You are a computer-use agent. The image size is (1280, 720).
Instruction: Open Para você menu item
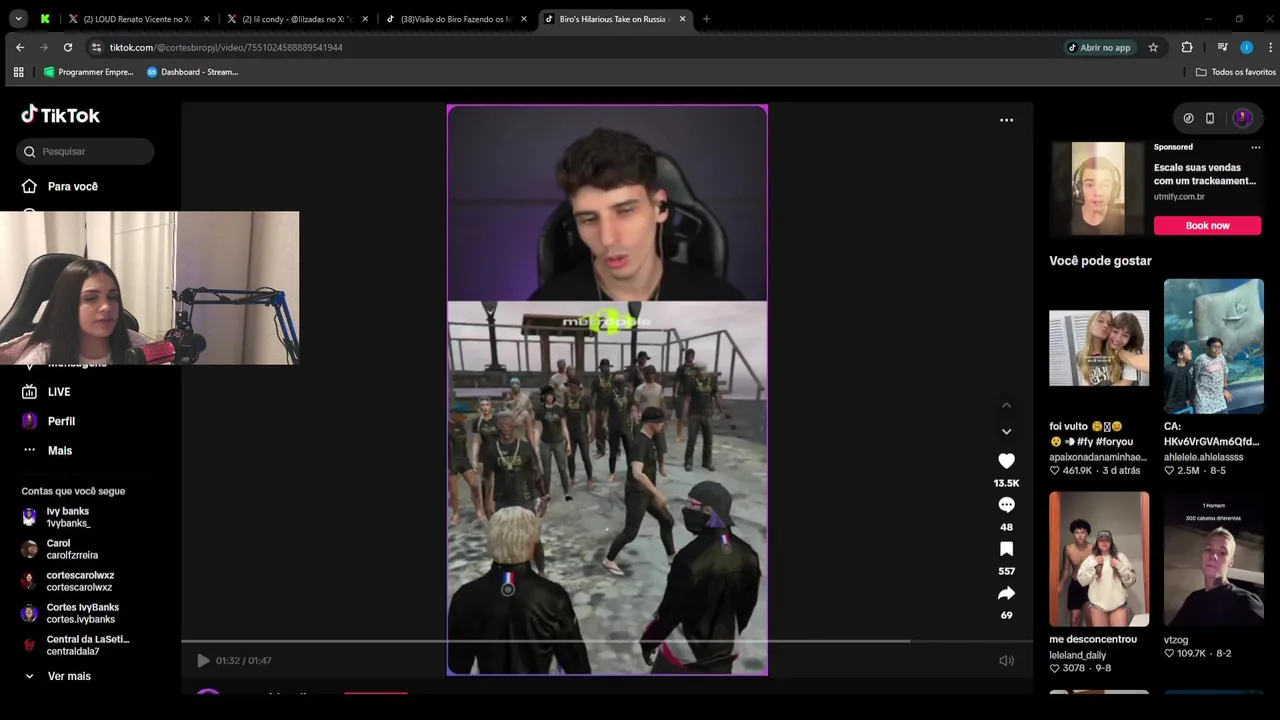point(73,186)
